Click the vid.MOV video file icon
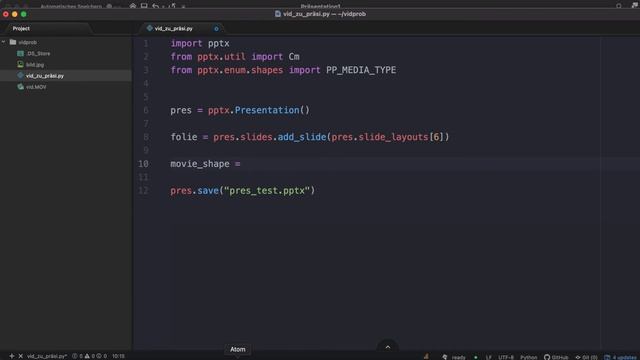 [20, 87]
